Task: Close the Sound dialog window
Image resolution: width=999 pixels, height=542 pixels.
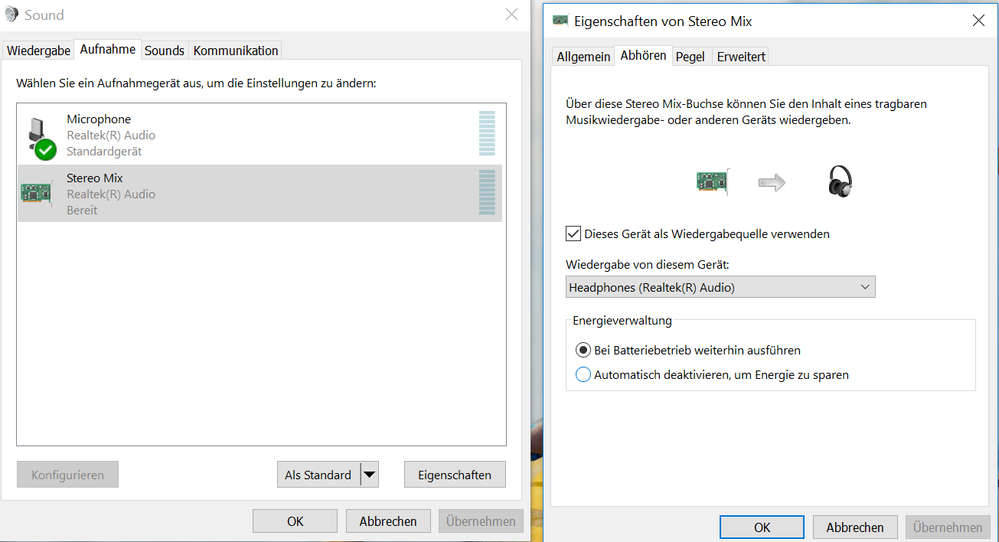Action: (511, 14)
